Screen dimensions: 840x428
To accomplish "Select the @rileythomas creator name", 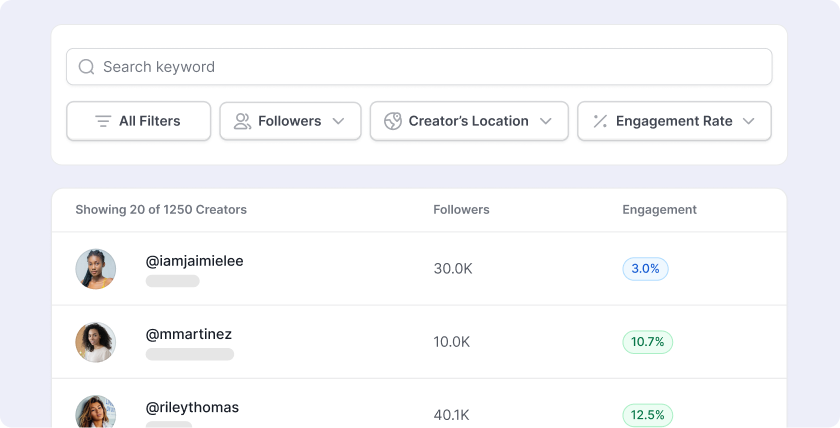I will [x=192, y=408].
